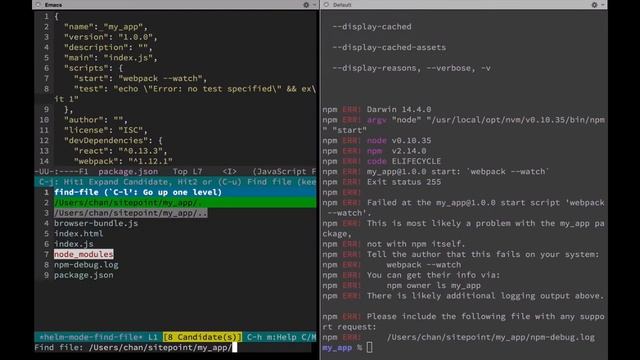
Task: Click the "start": "webpack --watch" script line
Action: 140,78
